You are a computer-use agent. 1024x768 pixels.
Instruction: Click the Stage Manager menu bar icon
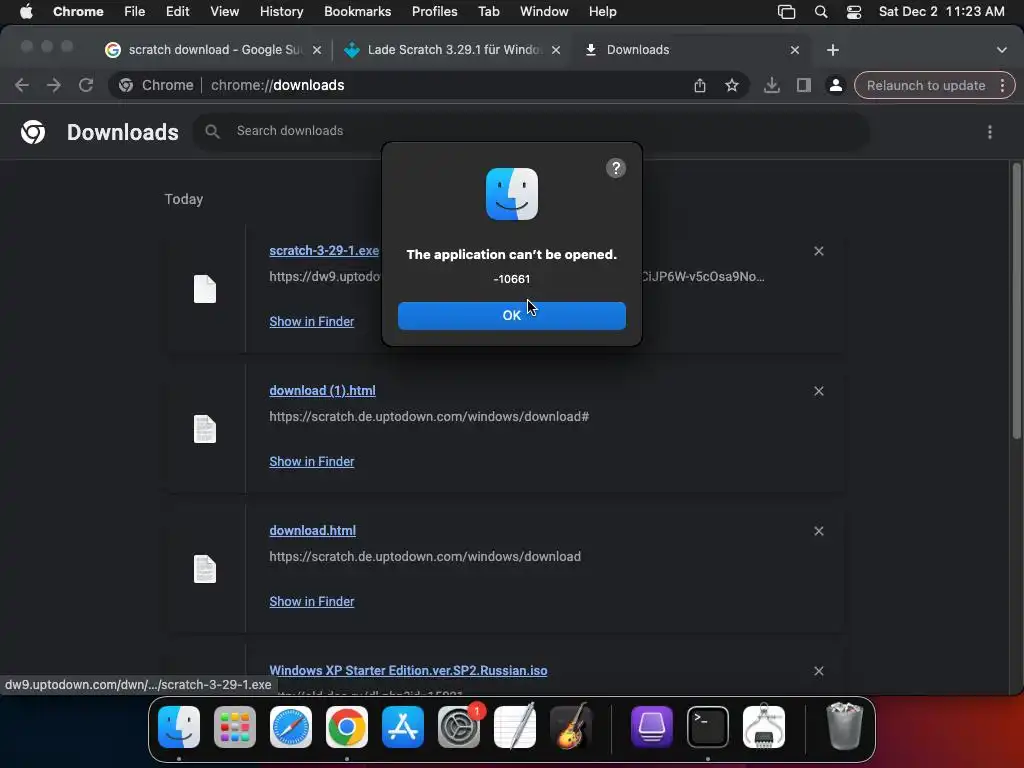pyautogui.click(x=786, y=12)
